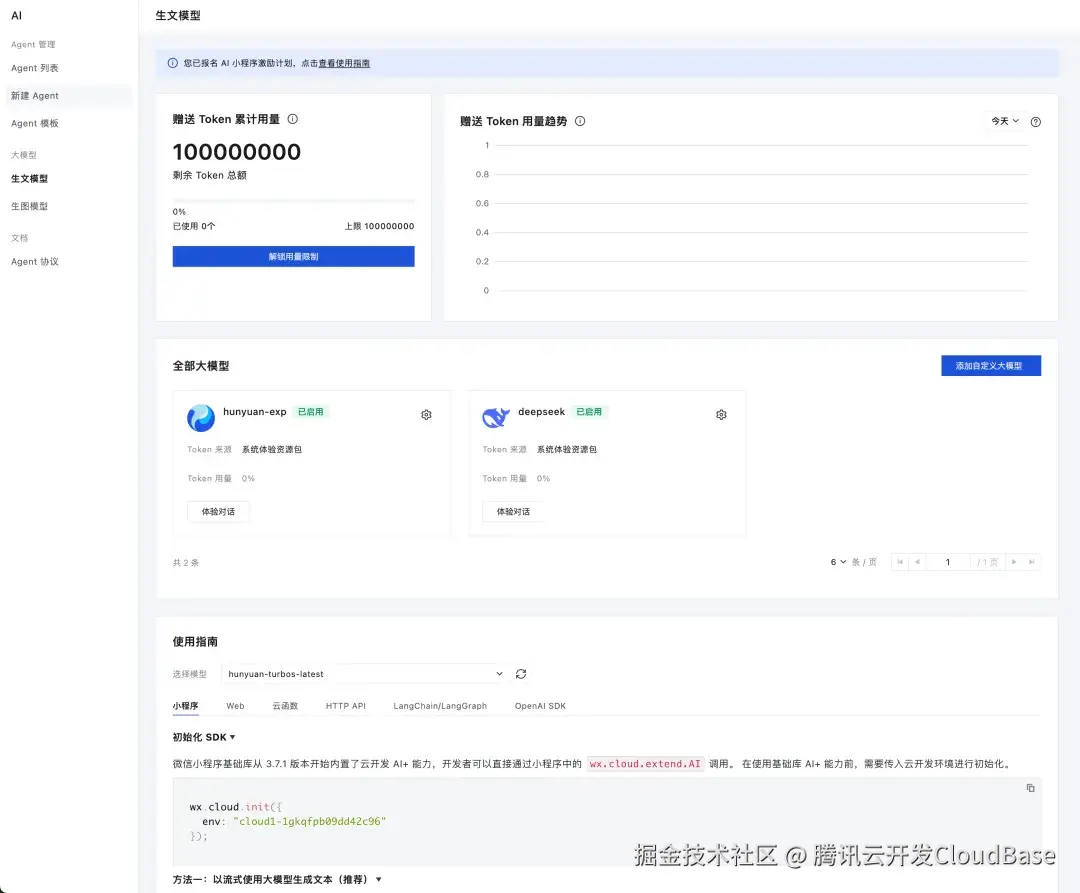Image resolution: width=1080 pixels, height=893 pixels.
Task: Copy the wx.cloud.init code snippet
Action: [1030, 788]
